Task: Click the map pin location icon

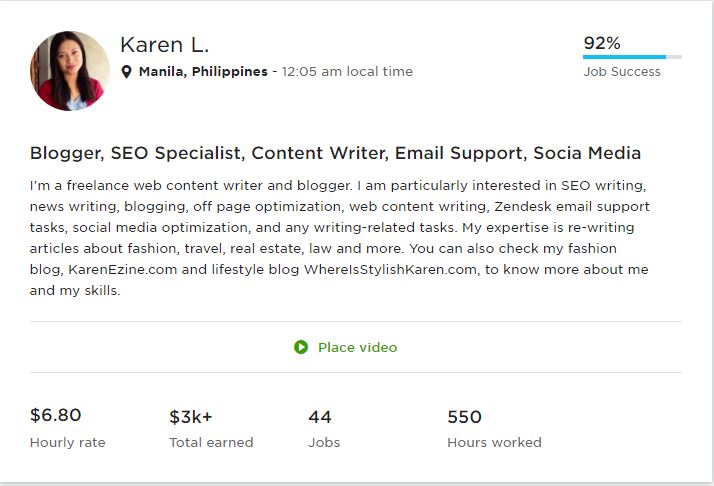Action: (x=127, y=72)
